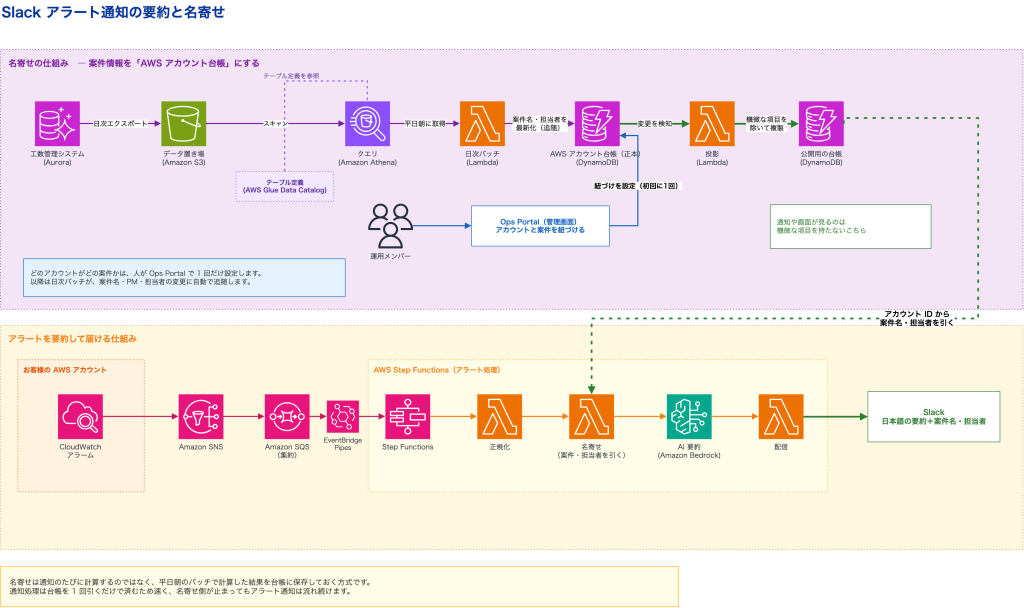Select the 日次エクスポート arrow label
This screenshot has height=608, width=1024.
tap(120, 123)
